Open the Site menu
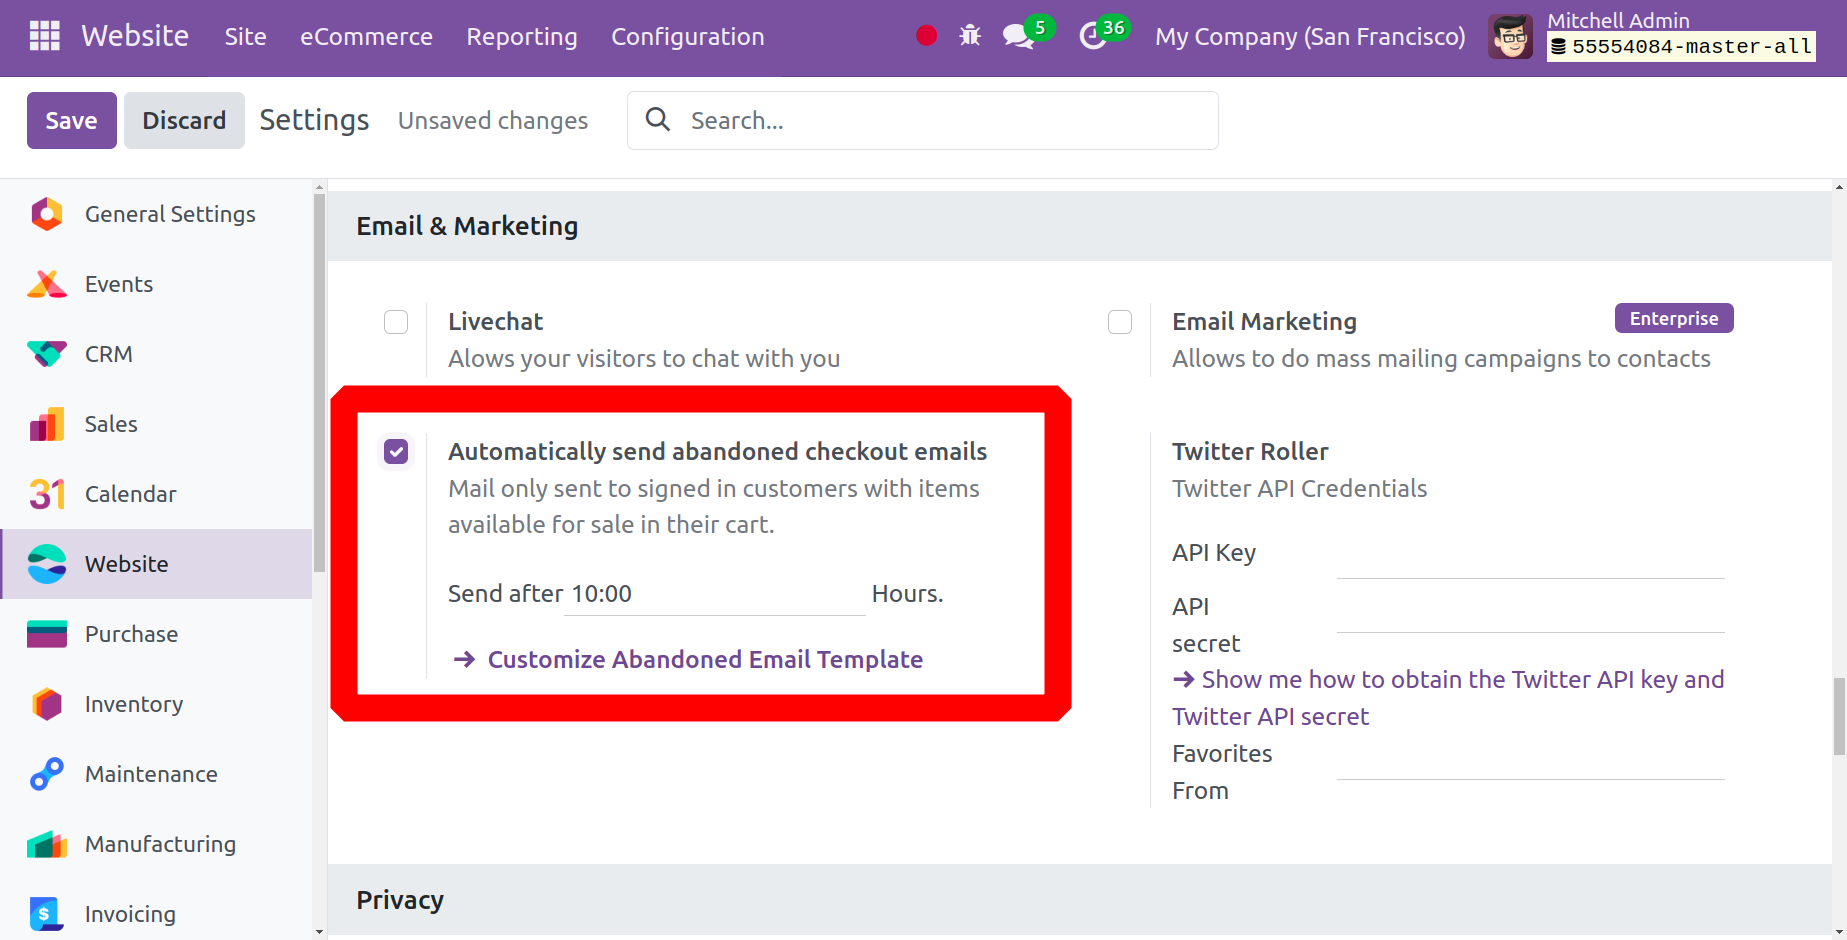The height and width of the screenshot is (940, 1847). pos(245,37)
